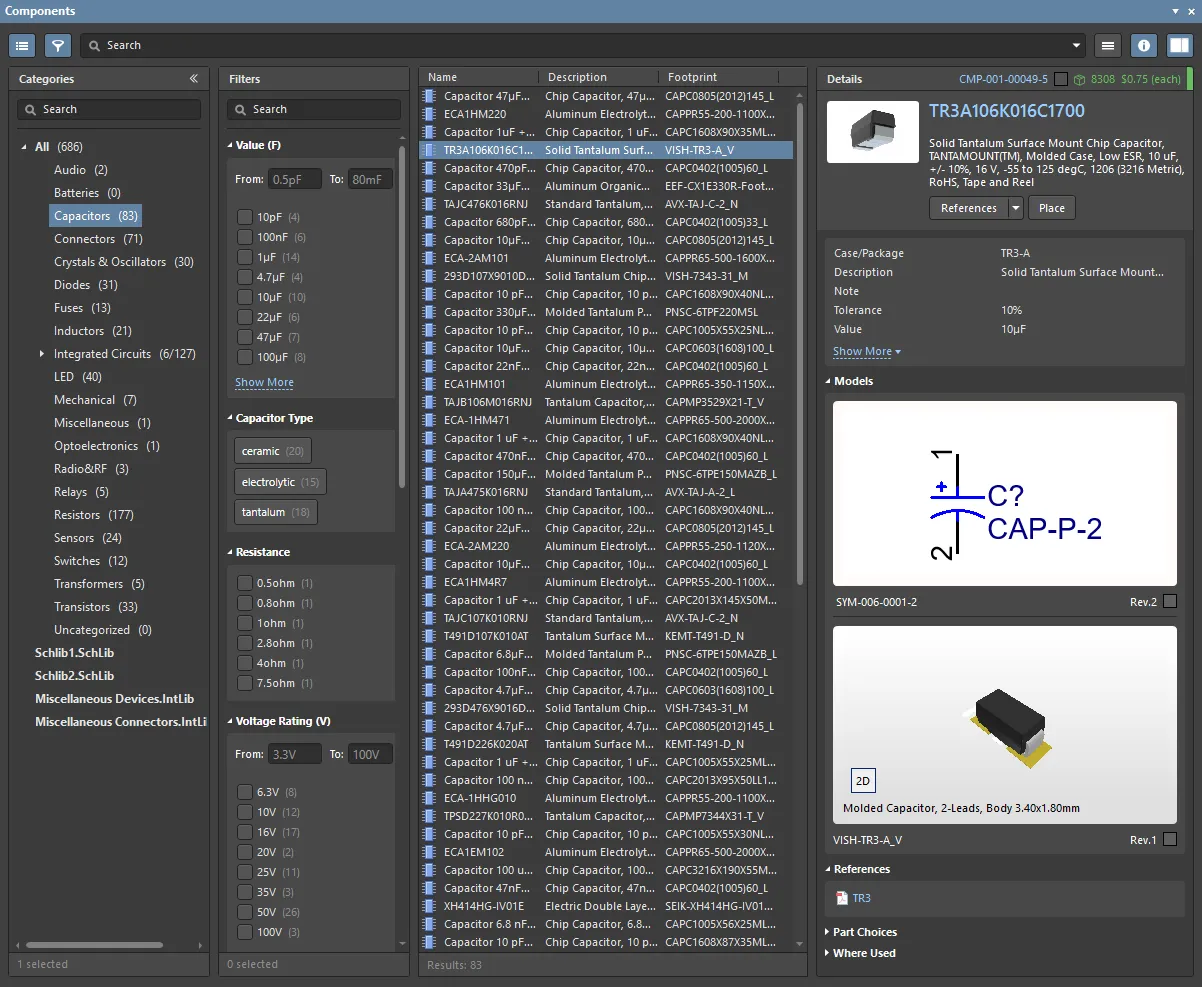
Task: Expand the Part Choices section
Action: pyautogui.click(x=864, y=932)
